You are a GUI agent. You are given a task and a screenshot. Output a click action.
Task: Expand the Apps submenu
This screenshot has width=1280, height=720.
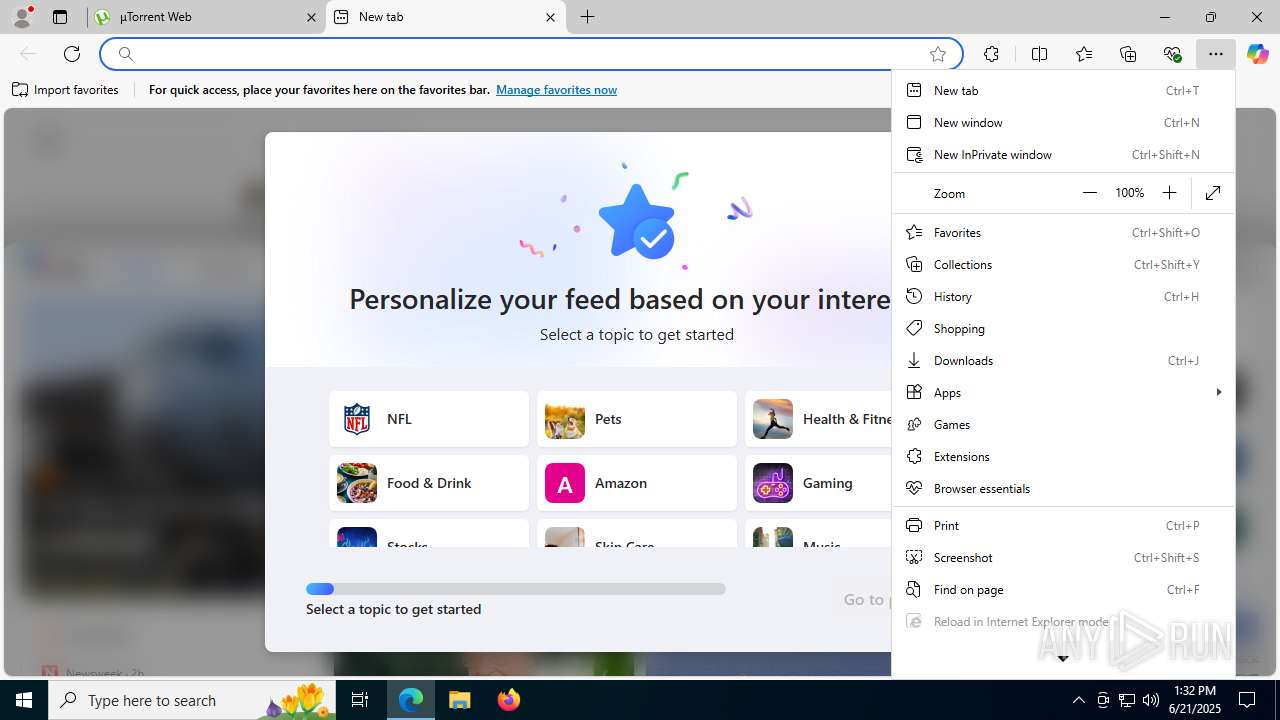click(1063, 392)
